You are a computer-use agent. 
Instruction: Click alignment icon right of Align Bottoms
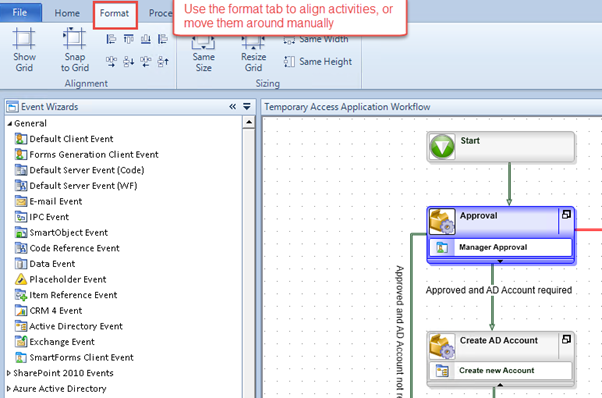[163, 39]
